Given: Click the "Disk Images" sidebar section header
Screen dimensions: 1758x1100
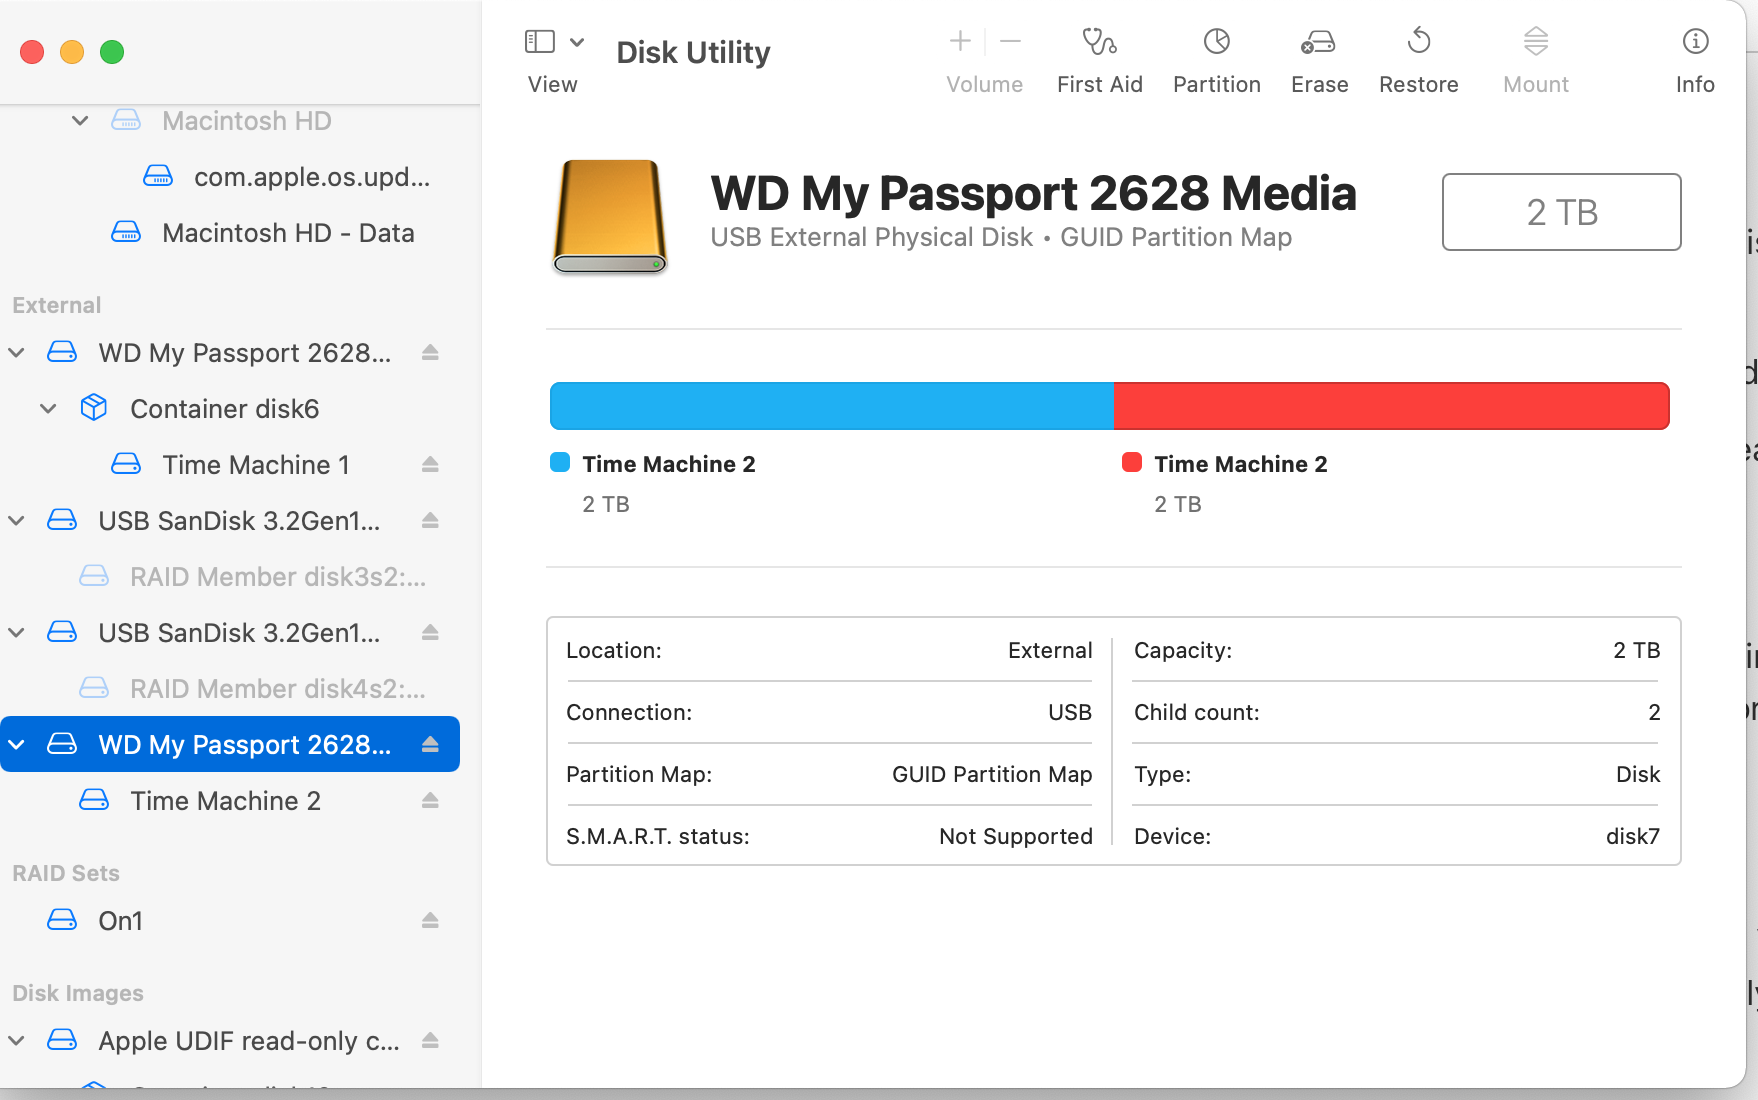Looking at the screenshot, I should pyautogui.click(x=78, y=993).
